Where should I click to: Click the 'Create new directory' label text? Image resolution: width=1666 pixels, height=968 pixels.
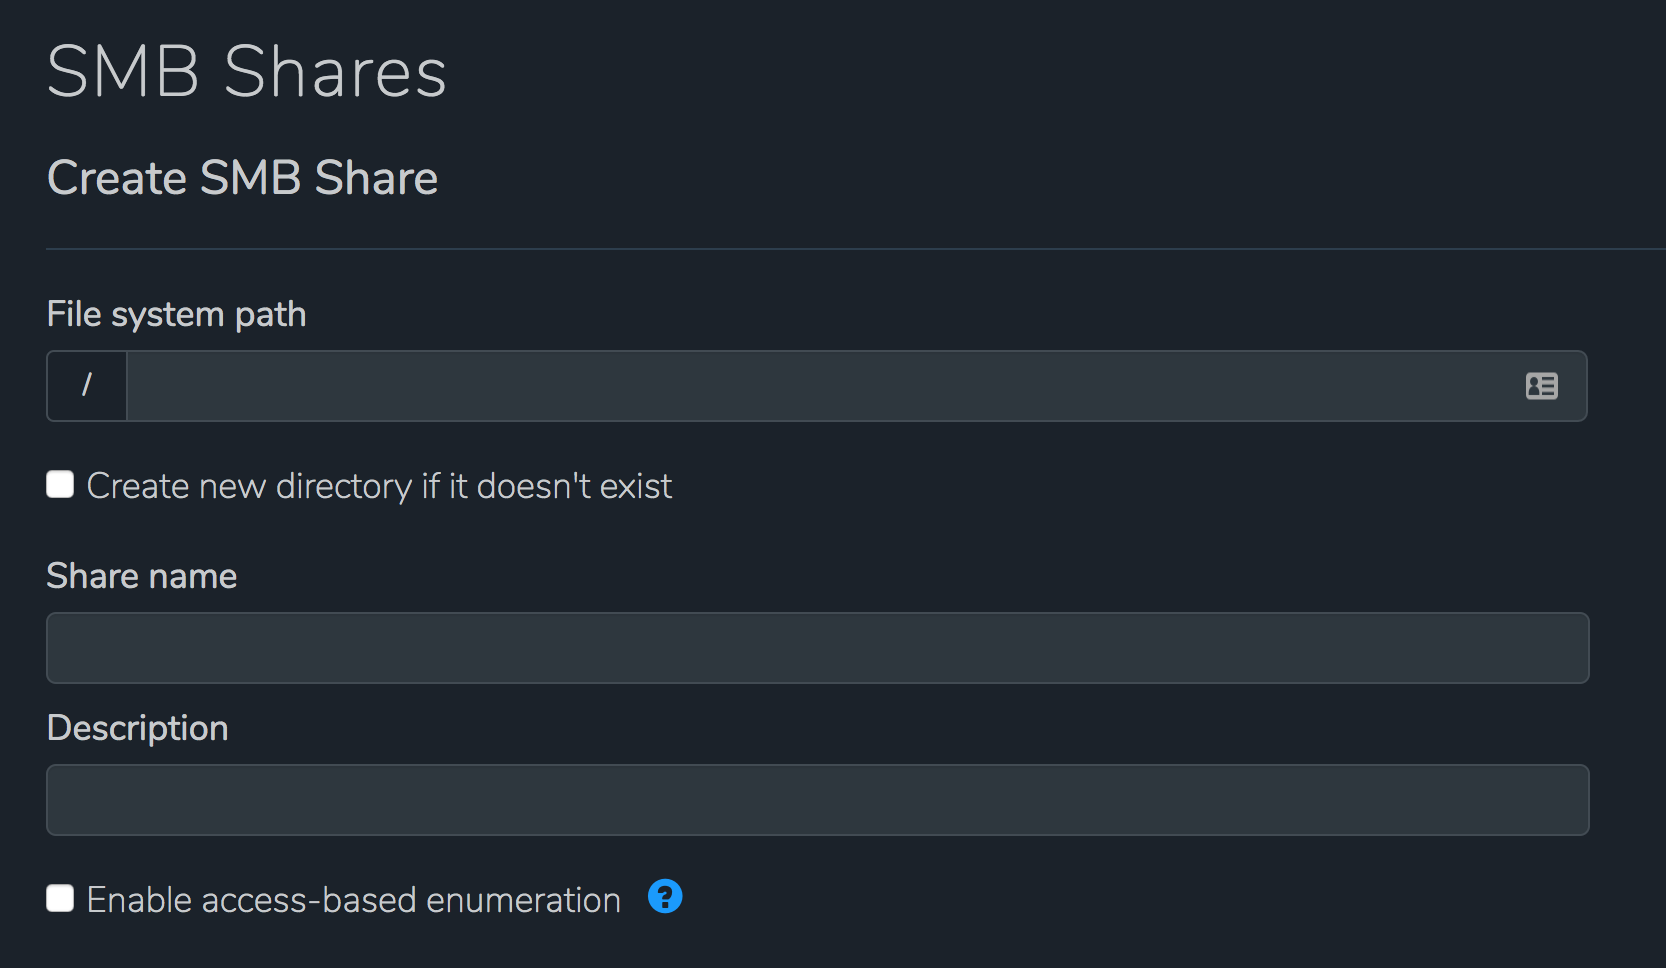pos(378,485)
